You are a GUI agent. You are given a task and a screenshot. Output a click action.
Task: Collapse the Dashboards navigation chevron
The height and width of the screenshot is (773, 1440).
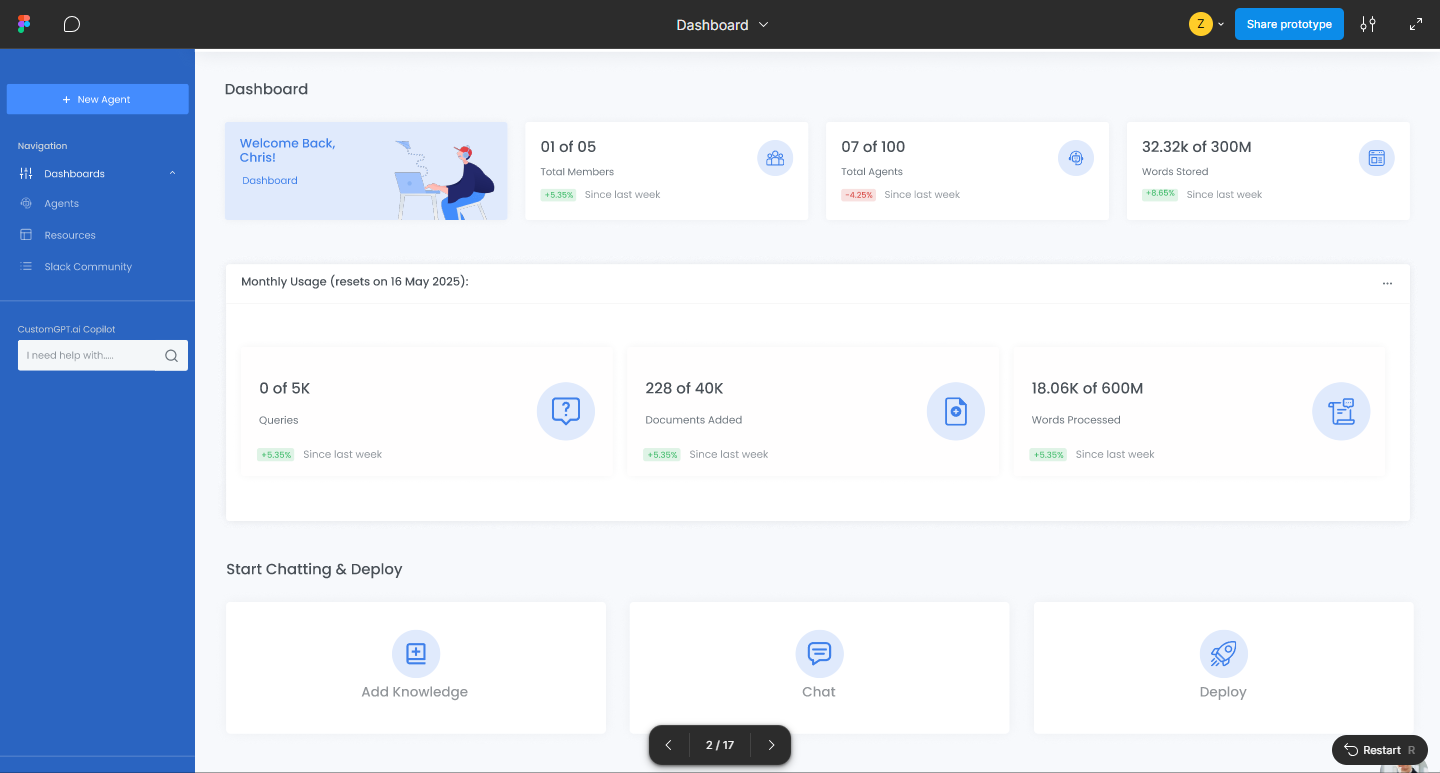(172, 174)
